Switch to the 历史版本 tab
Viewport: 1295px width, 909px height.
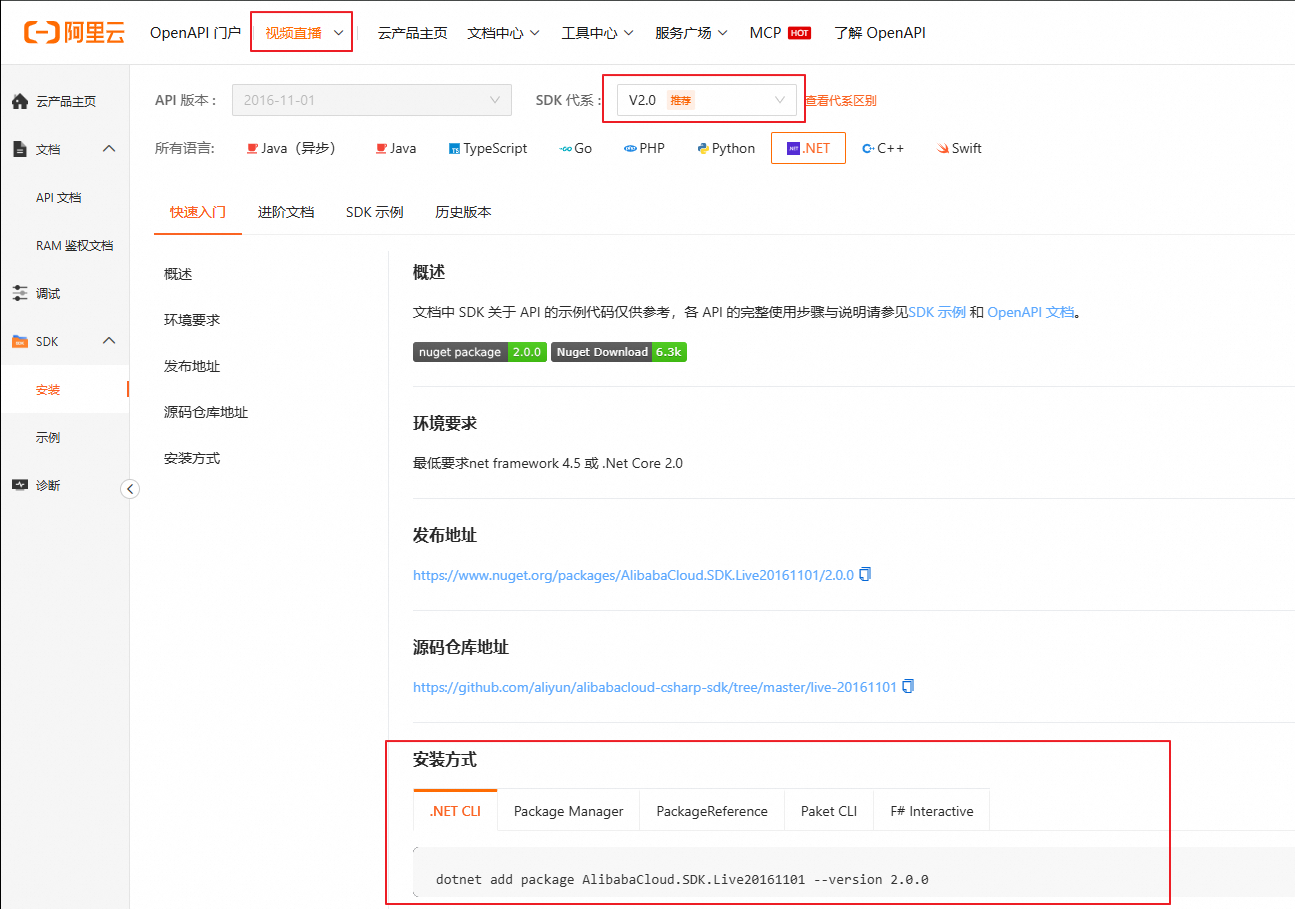pos(463,212)
